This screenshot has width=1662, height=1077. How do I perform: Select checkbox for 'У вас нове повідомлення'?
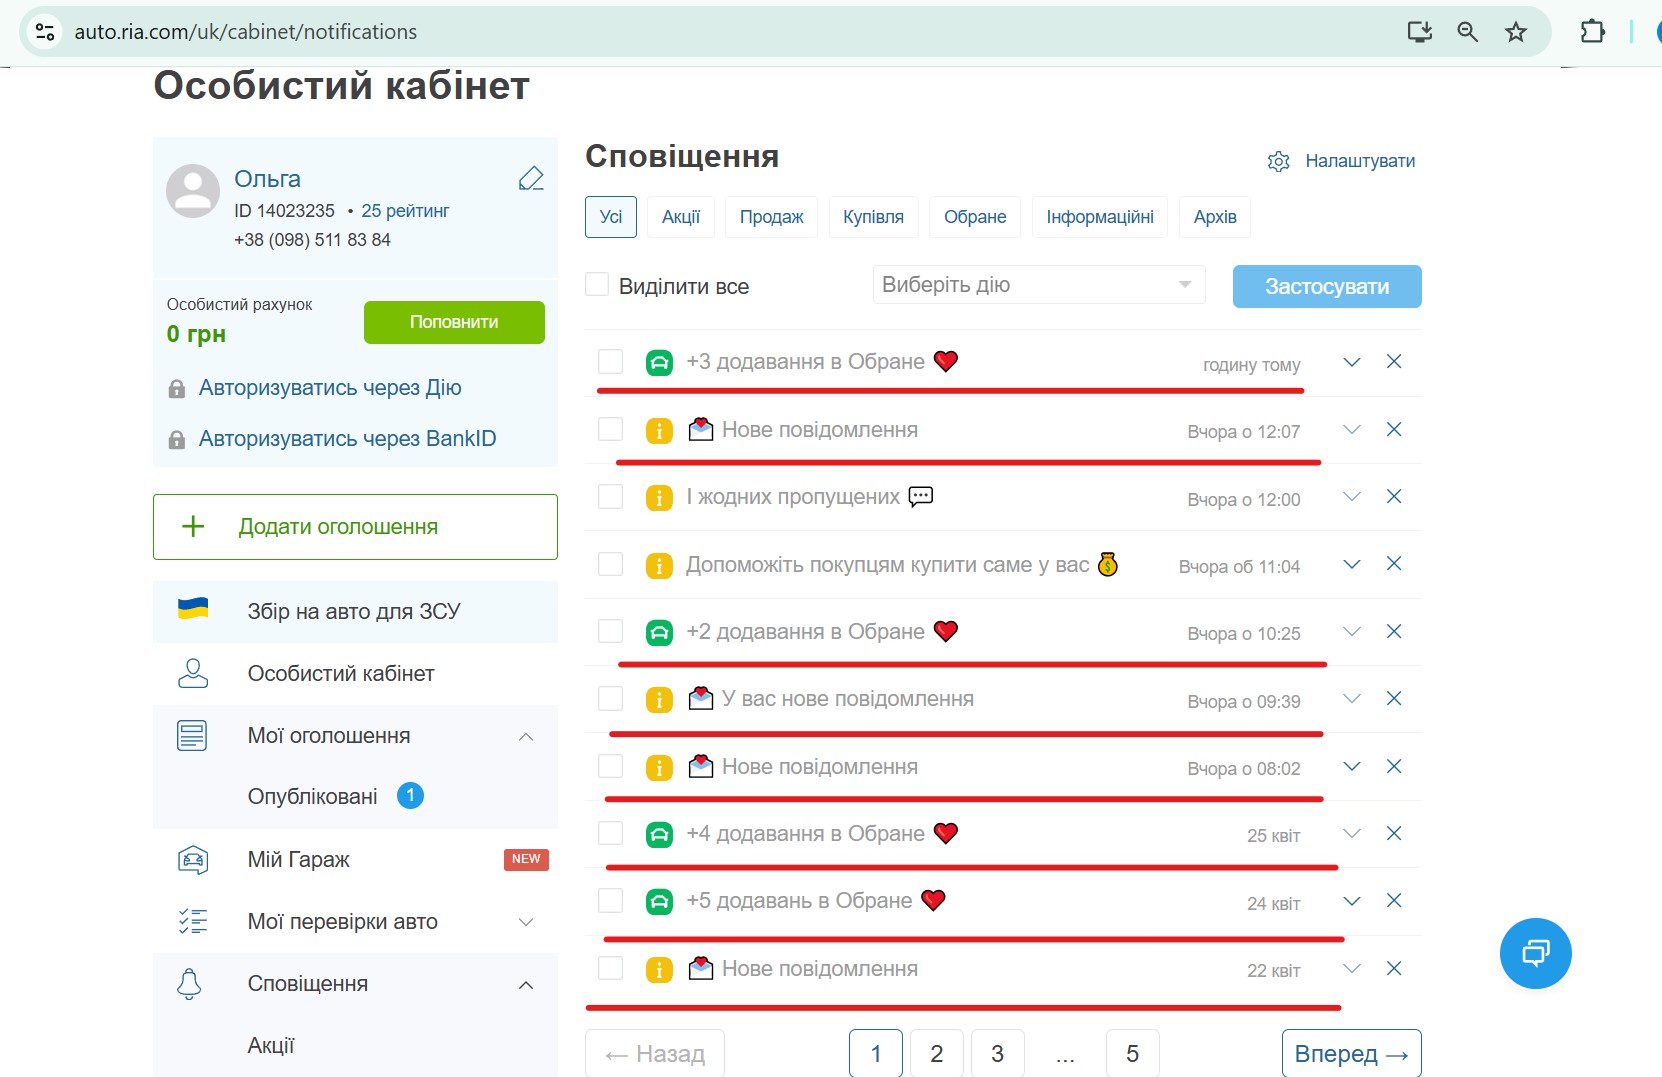610,698
